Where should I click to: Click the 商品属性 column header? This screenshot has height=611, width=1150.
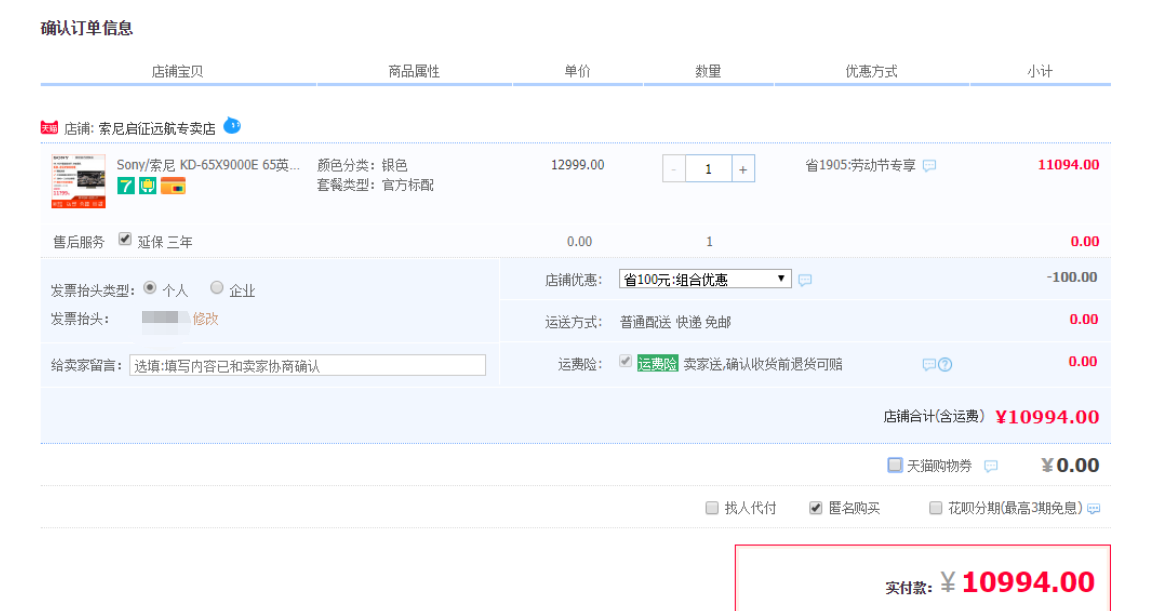tap(414, 72)
